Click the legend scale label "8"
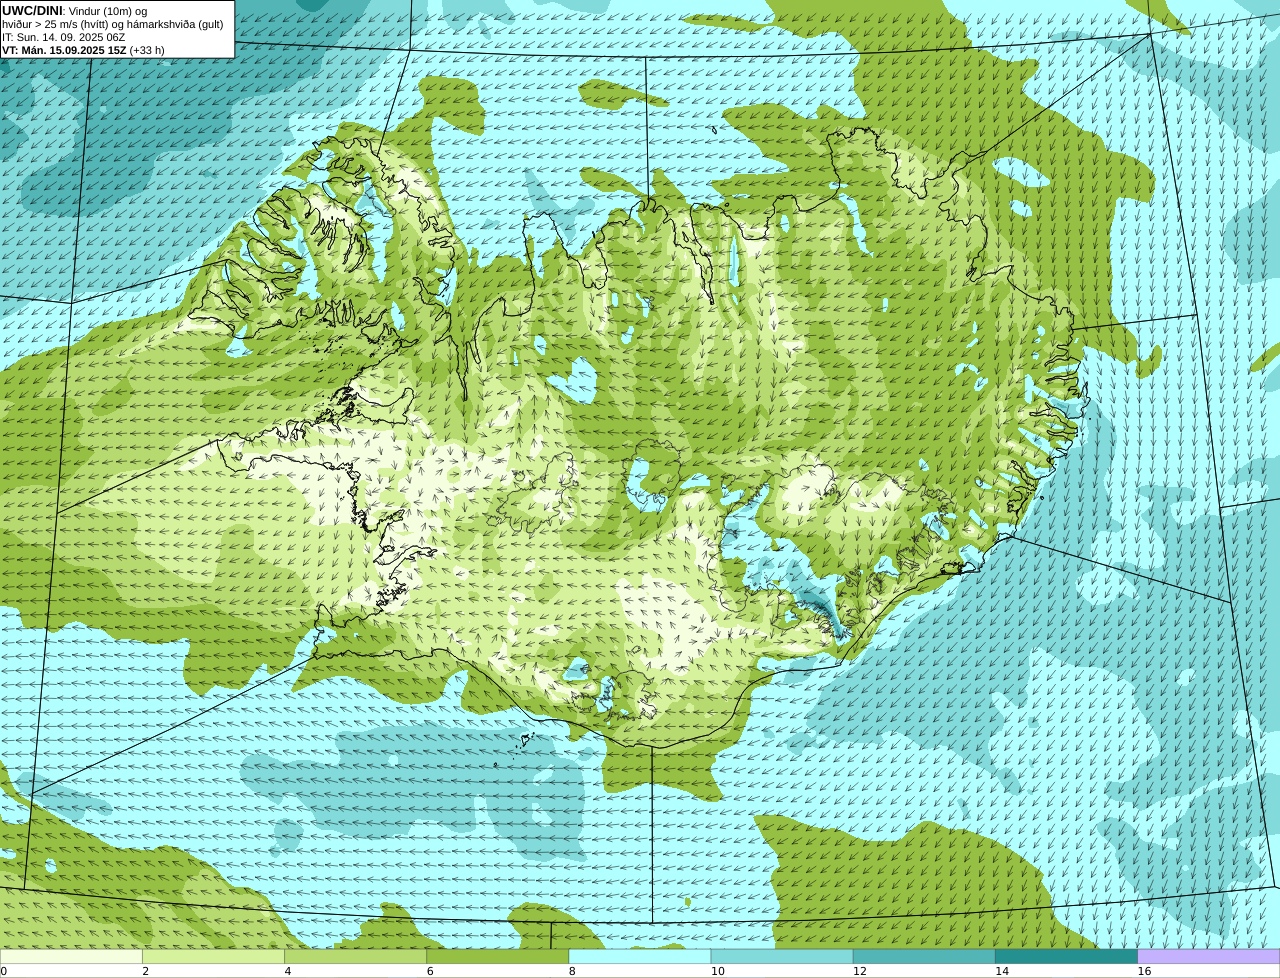This screenshot has width=1280, height=978. (572, 971)
